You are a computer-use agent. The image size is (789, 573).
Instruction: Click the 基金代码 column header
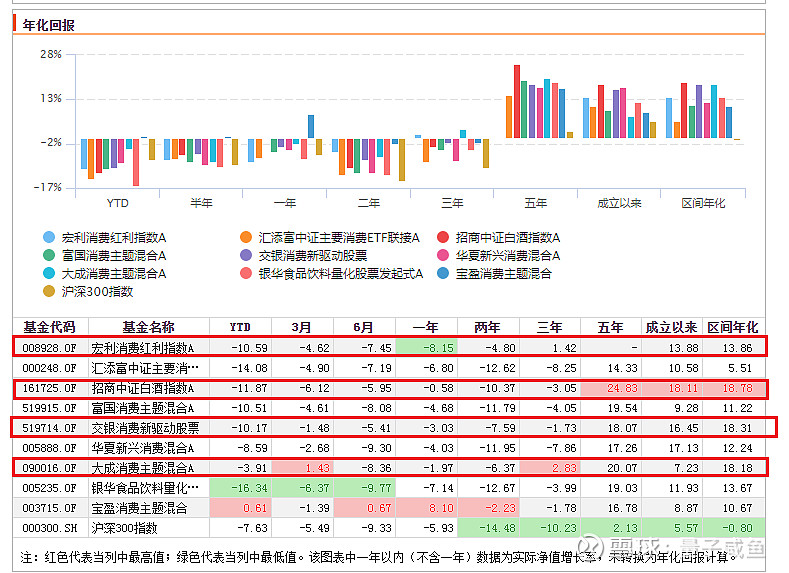(49, 328)
